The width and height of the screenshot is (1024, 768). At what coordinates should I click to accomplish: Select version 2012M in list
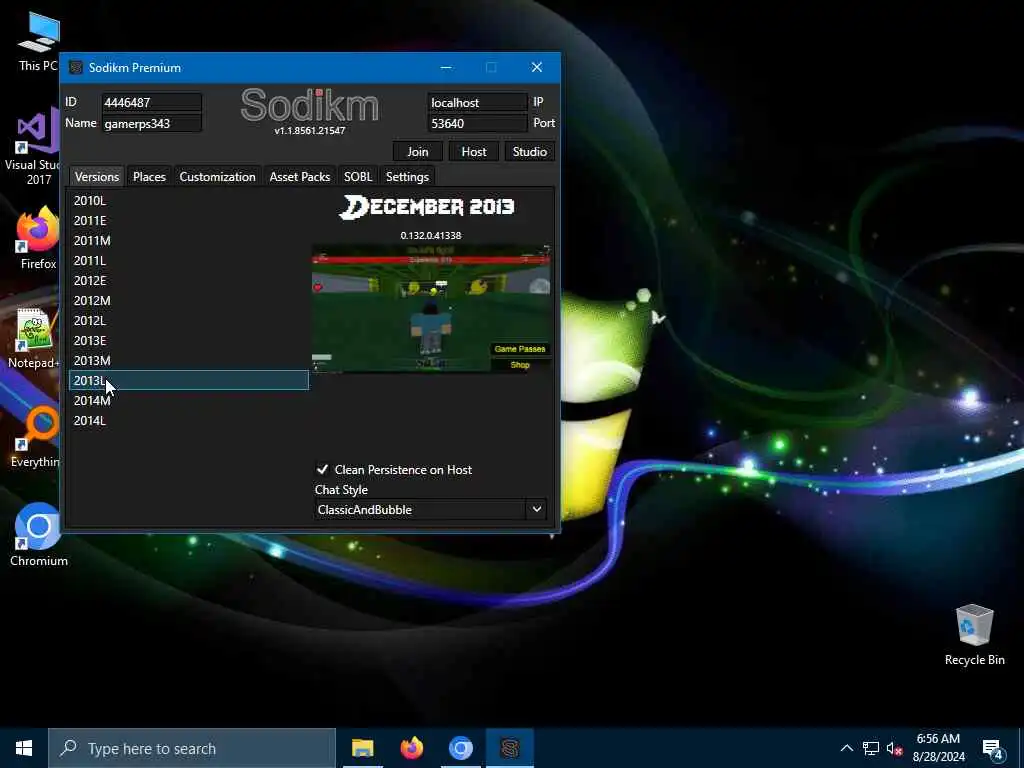pos(189,300)
